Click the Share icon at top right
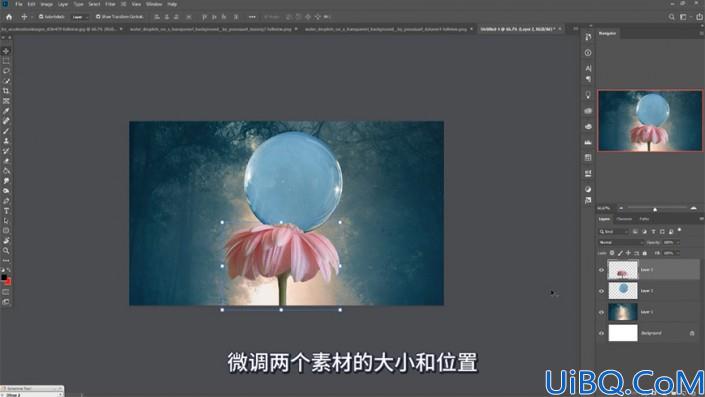705x397 pixels. [699, 17]
